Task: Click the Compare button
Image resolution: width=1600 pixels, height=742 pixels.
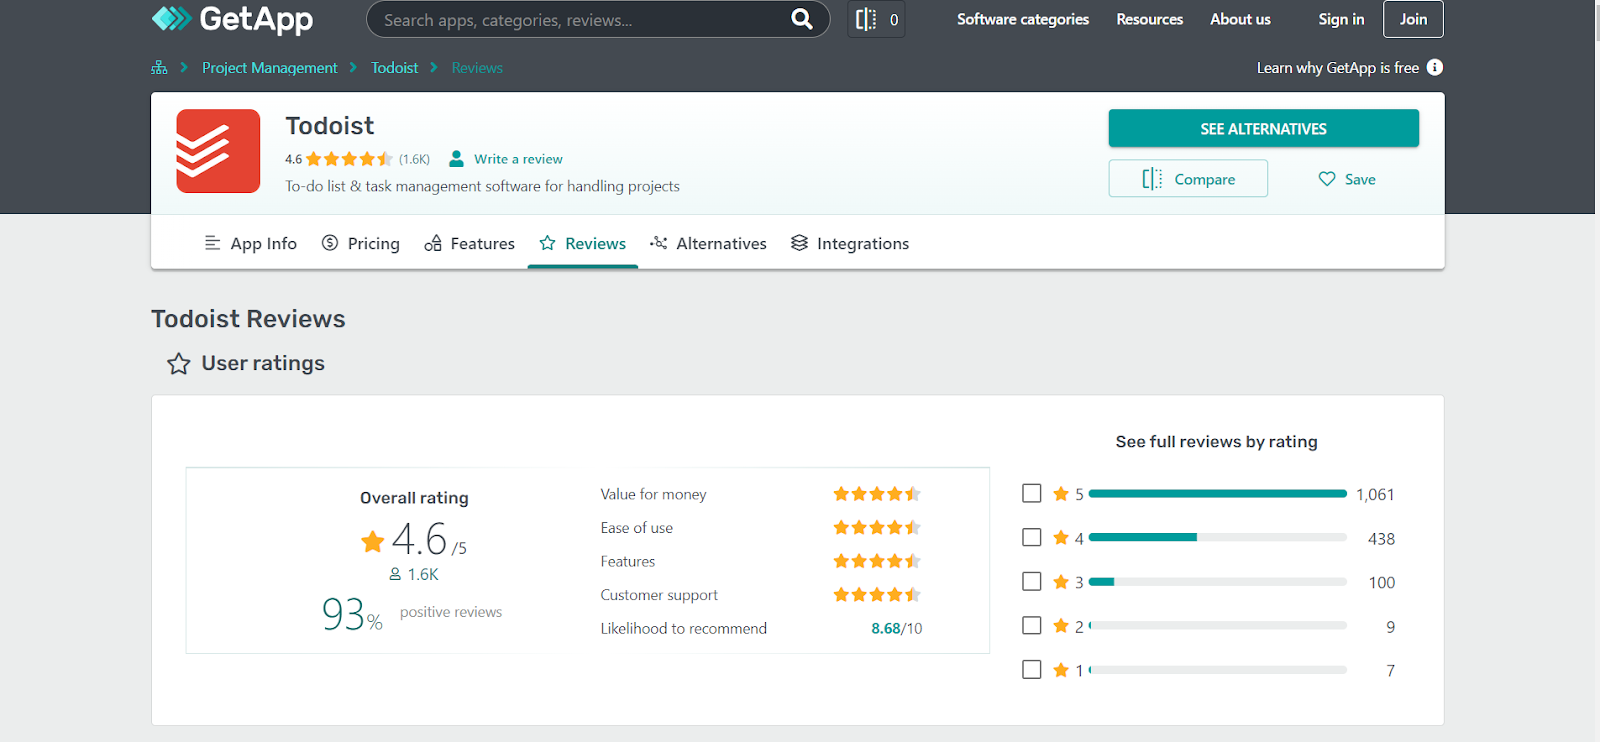Action: coord(1188,178)
